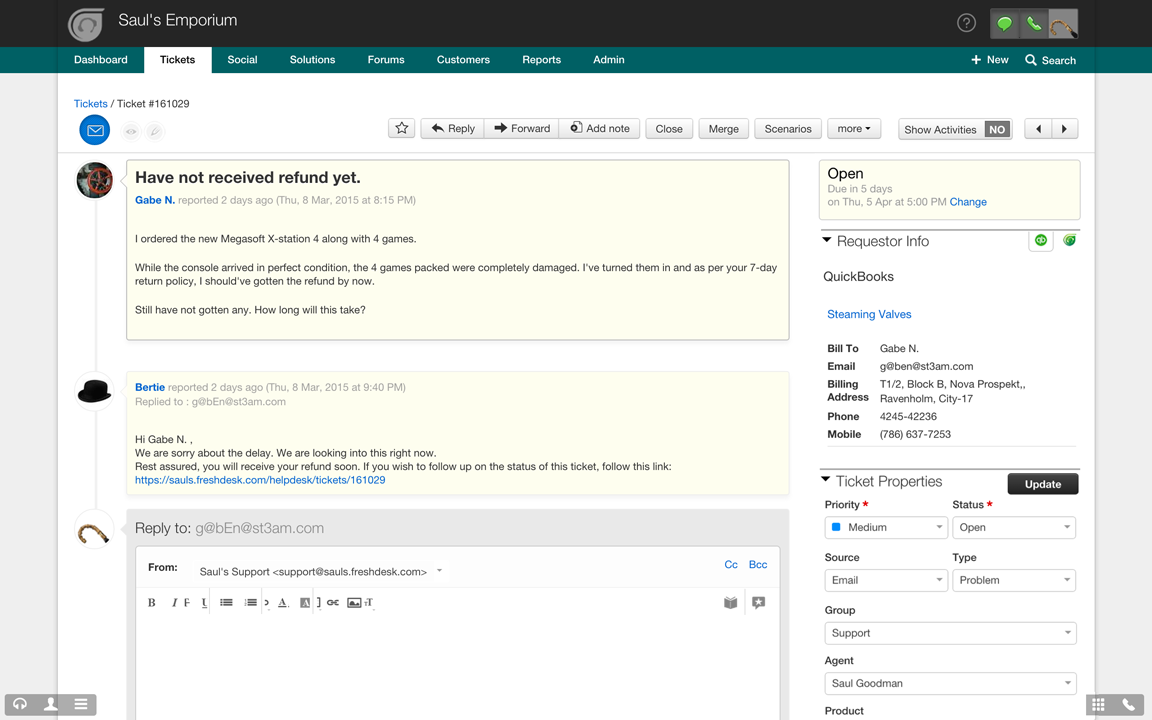This screenshot has height=720, width=1152.
Task: Open the Agent dropdown showing Saul Goodman
Action: (x=950, y=684)
